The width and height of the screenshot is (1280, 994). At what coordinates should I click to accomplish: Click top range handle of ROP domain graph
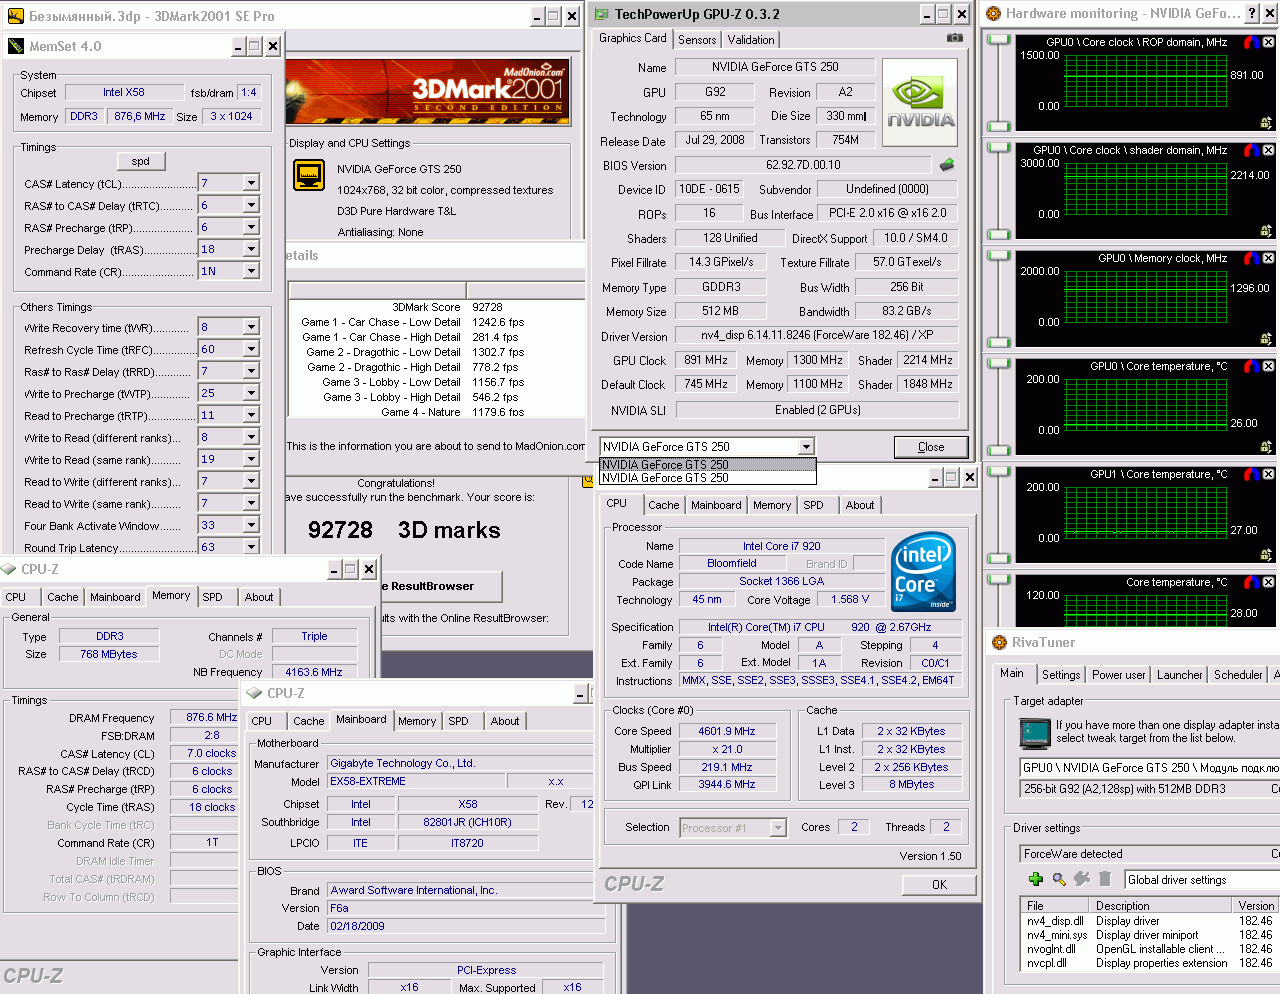point(998,40)
